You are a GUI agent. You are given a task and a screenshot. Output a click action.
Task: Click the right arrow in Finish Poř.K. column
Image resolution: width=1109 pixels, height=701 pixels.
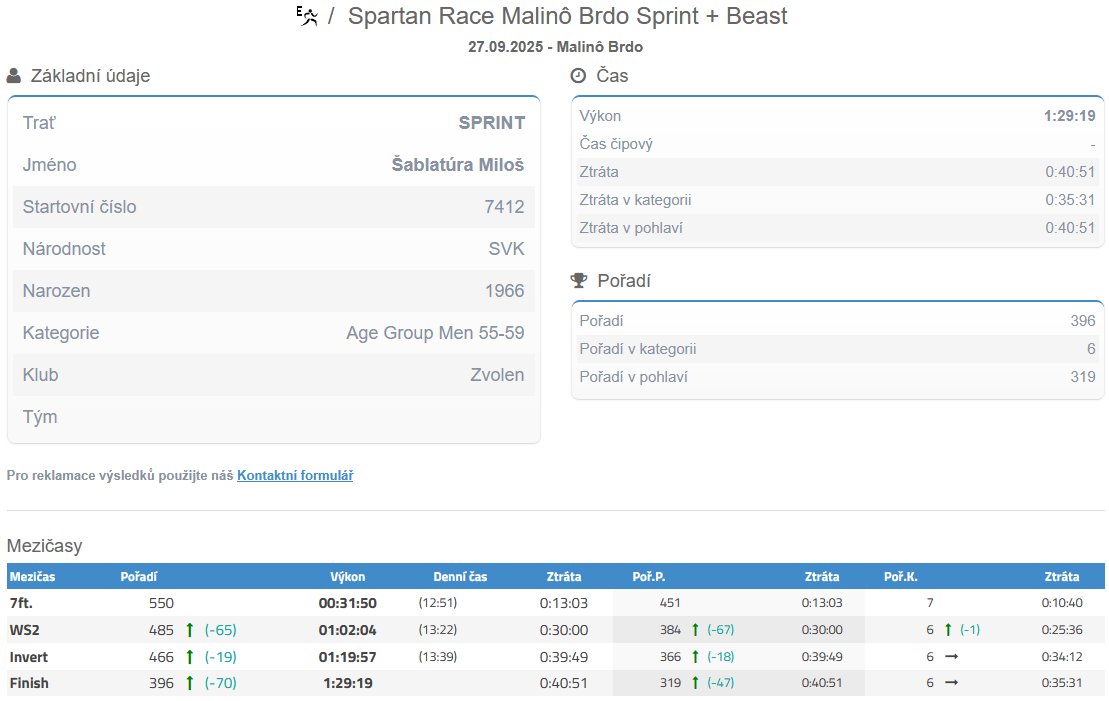click(951, 683)
